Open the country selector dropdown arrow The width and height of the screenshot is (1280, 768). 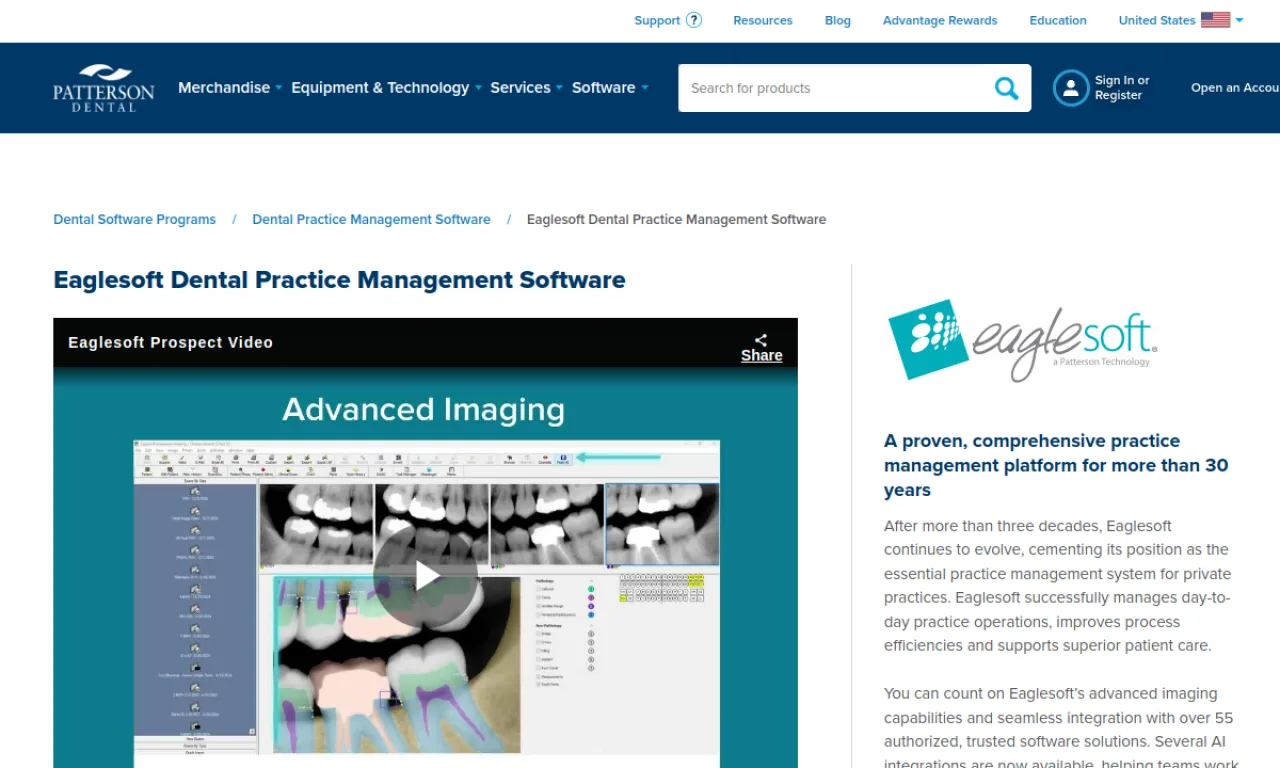[x=1239, y=20]
